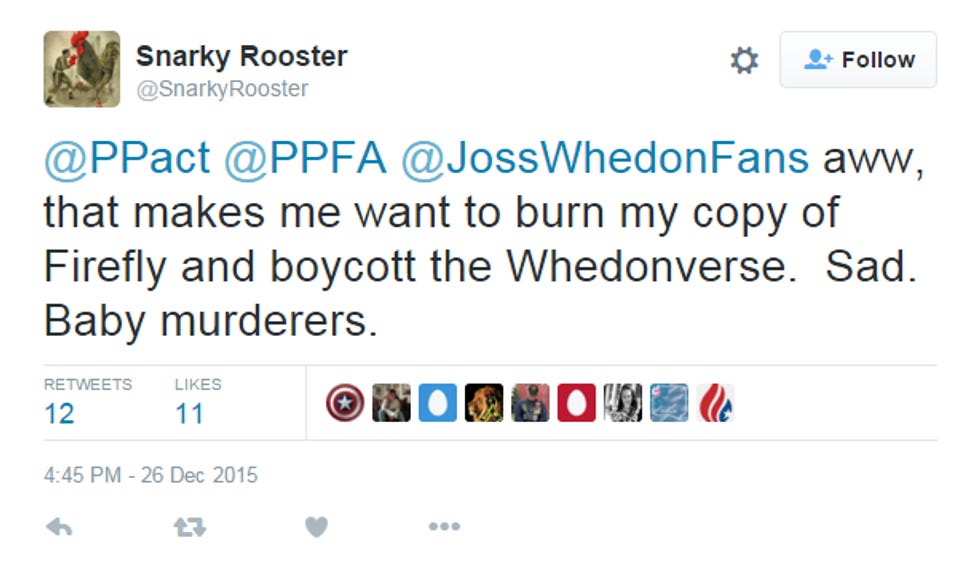
Task: Click the Snarky Rooster display name
Action: pyautogui.click(x=241, y=56)
